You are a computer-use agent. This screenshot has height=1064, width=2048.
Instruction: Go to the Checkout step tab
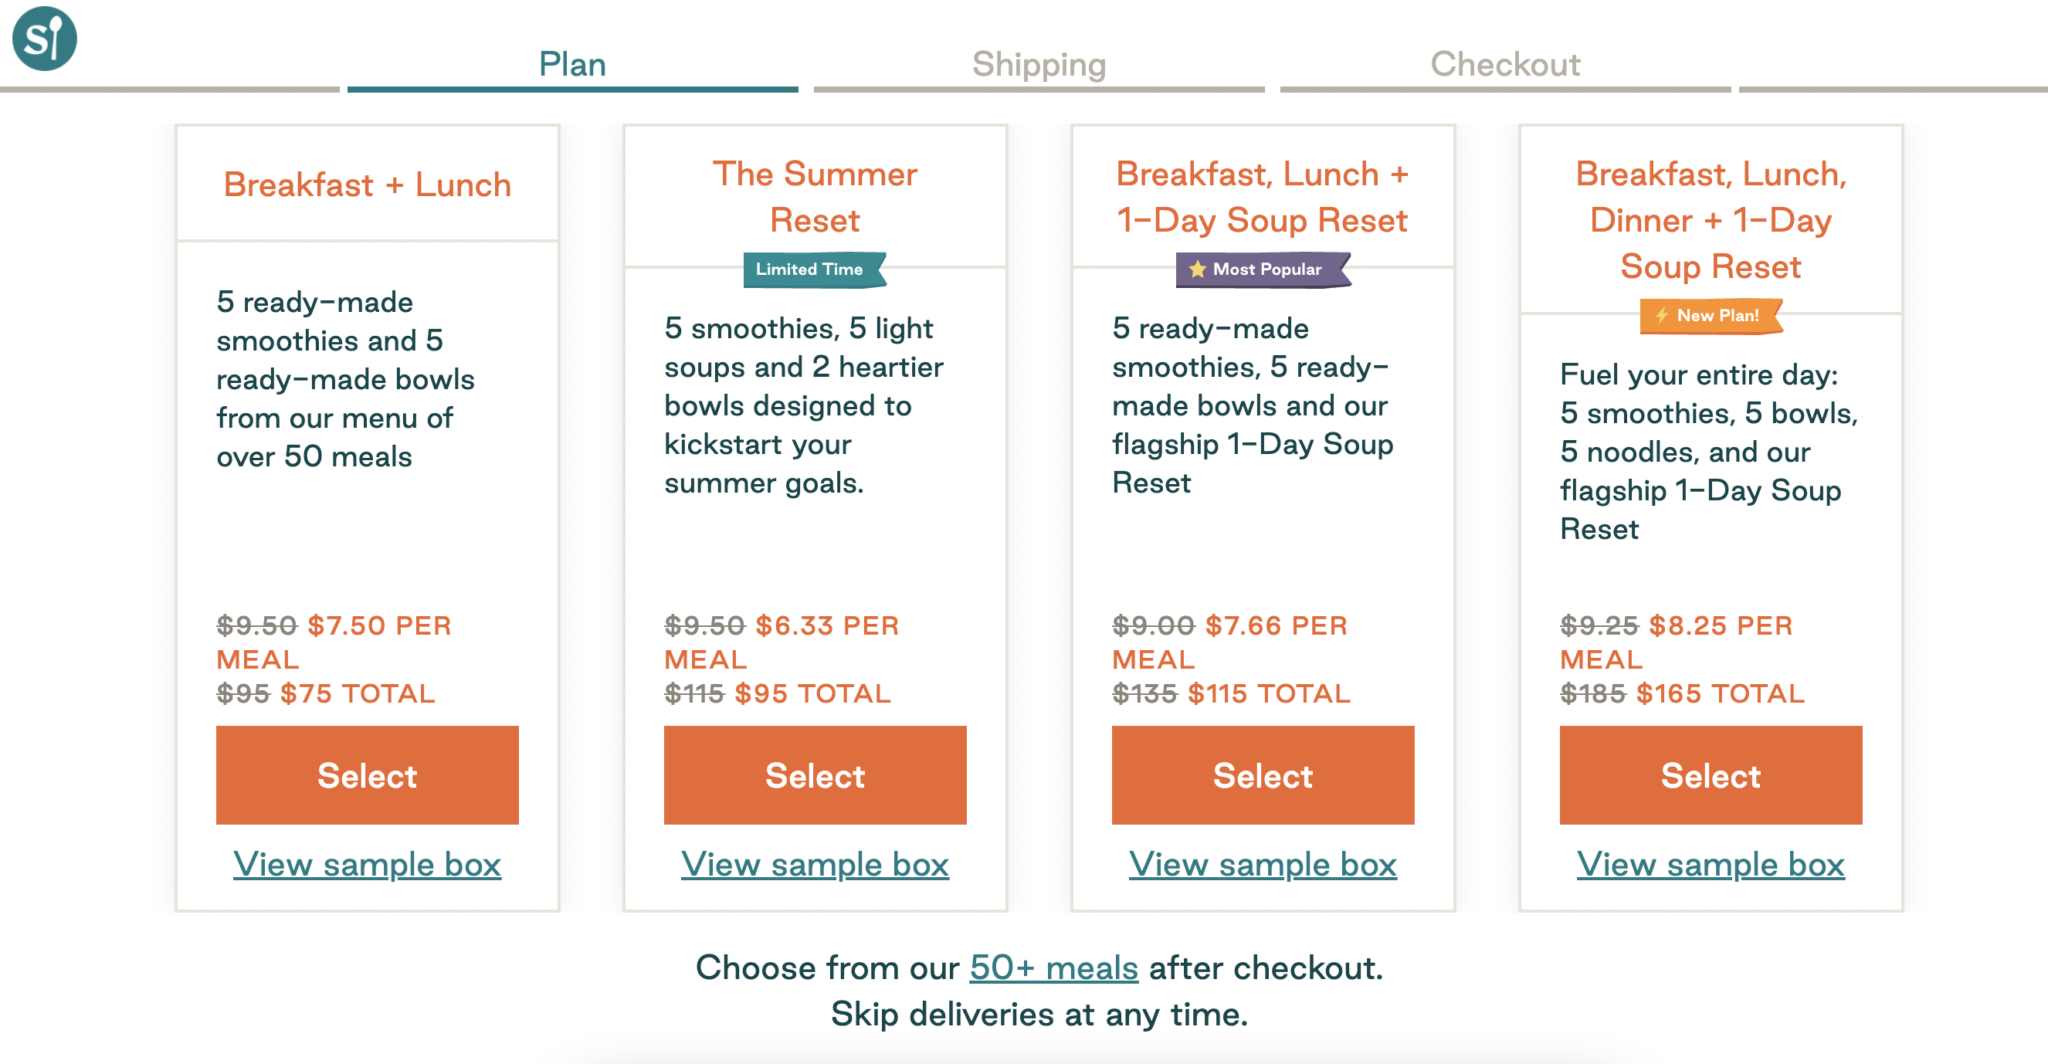pos(1505,65)
